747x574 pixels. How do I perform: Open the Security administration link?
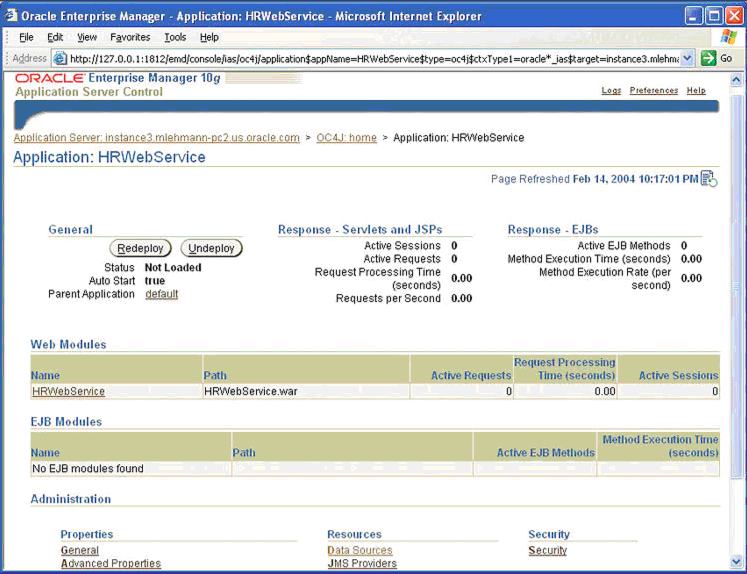point(547,550)
